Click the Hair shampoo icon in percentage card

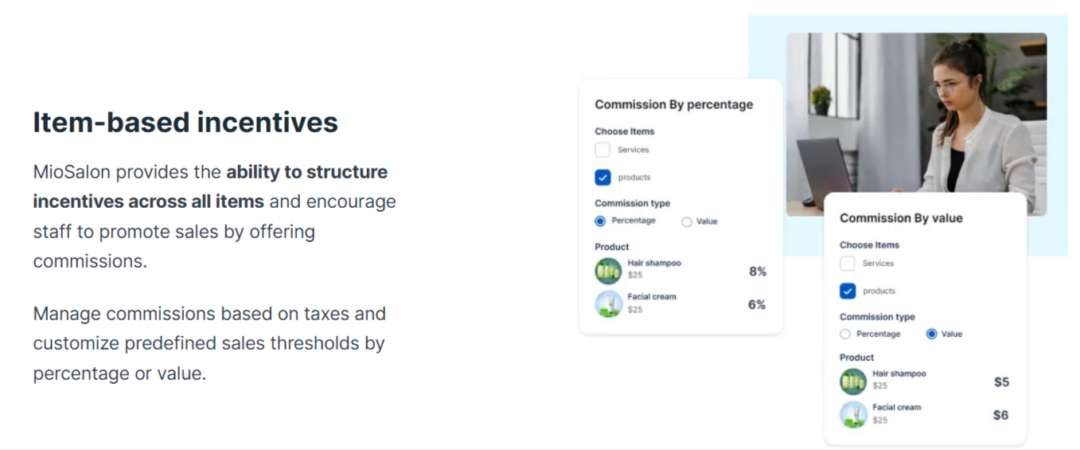pos(608,271)
